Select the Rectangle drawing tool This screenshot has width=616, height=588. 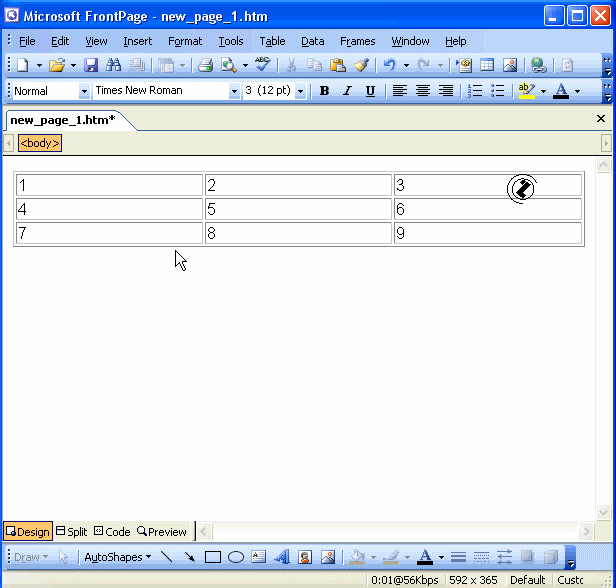pos(213,557)
